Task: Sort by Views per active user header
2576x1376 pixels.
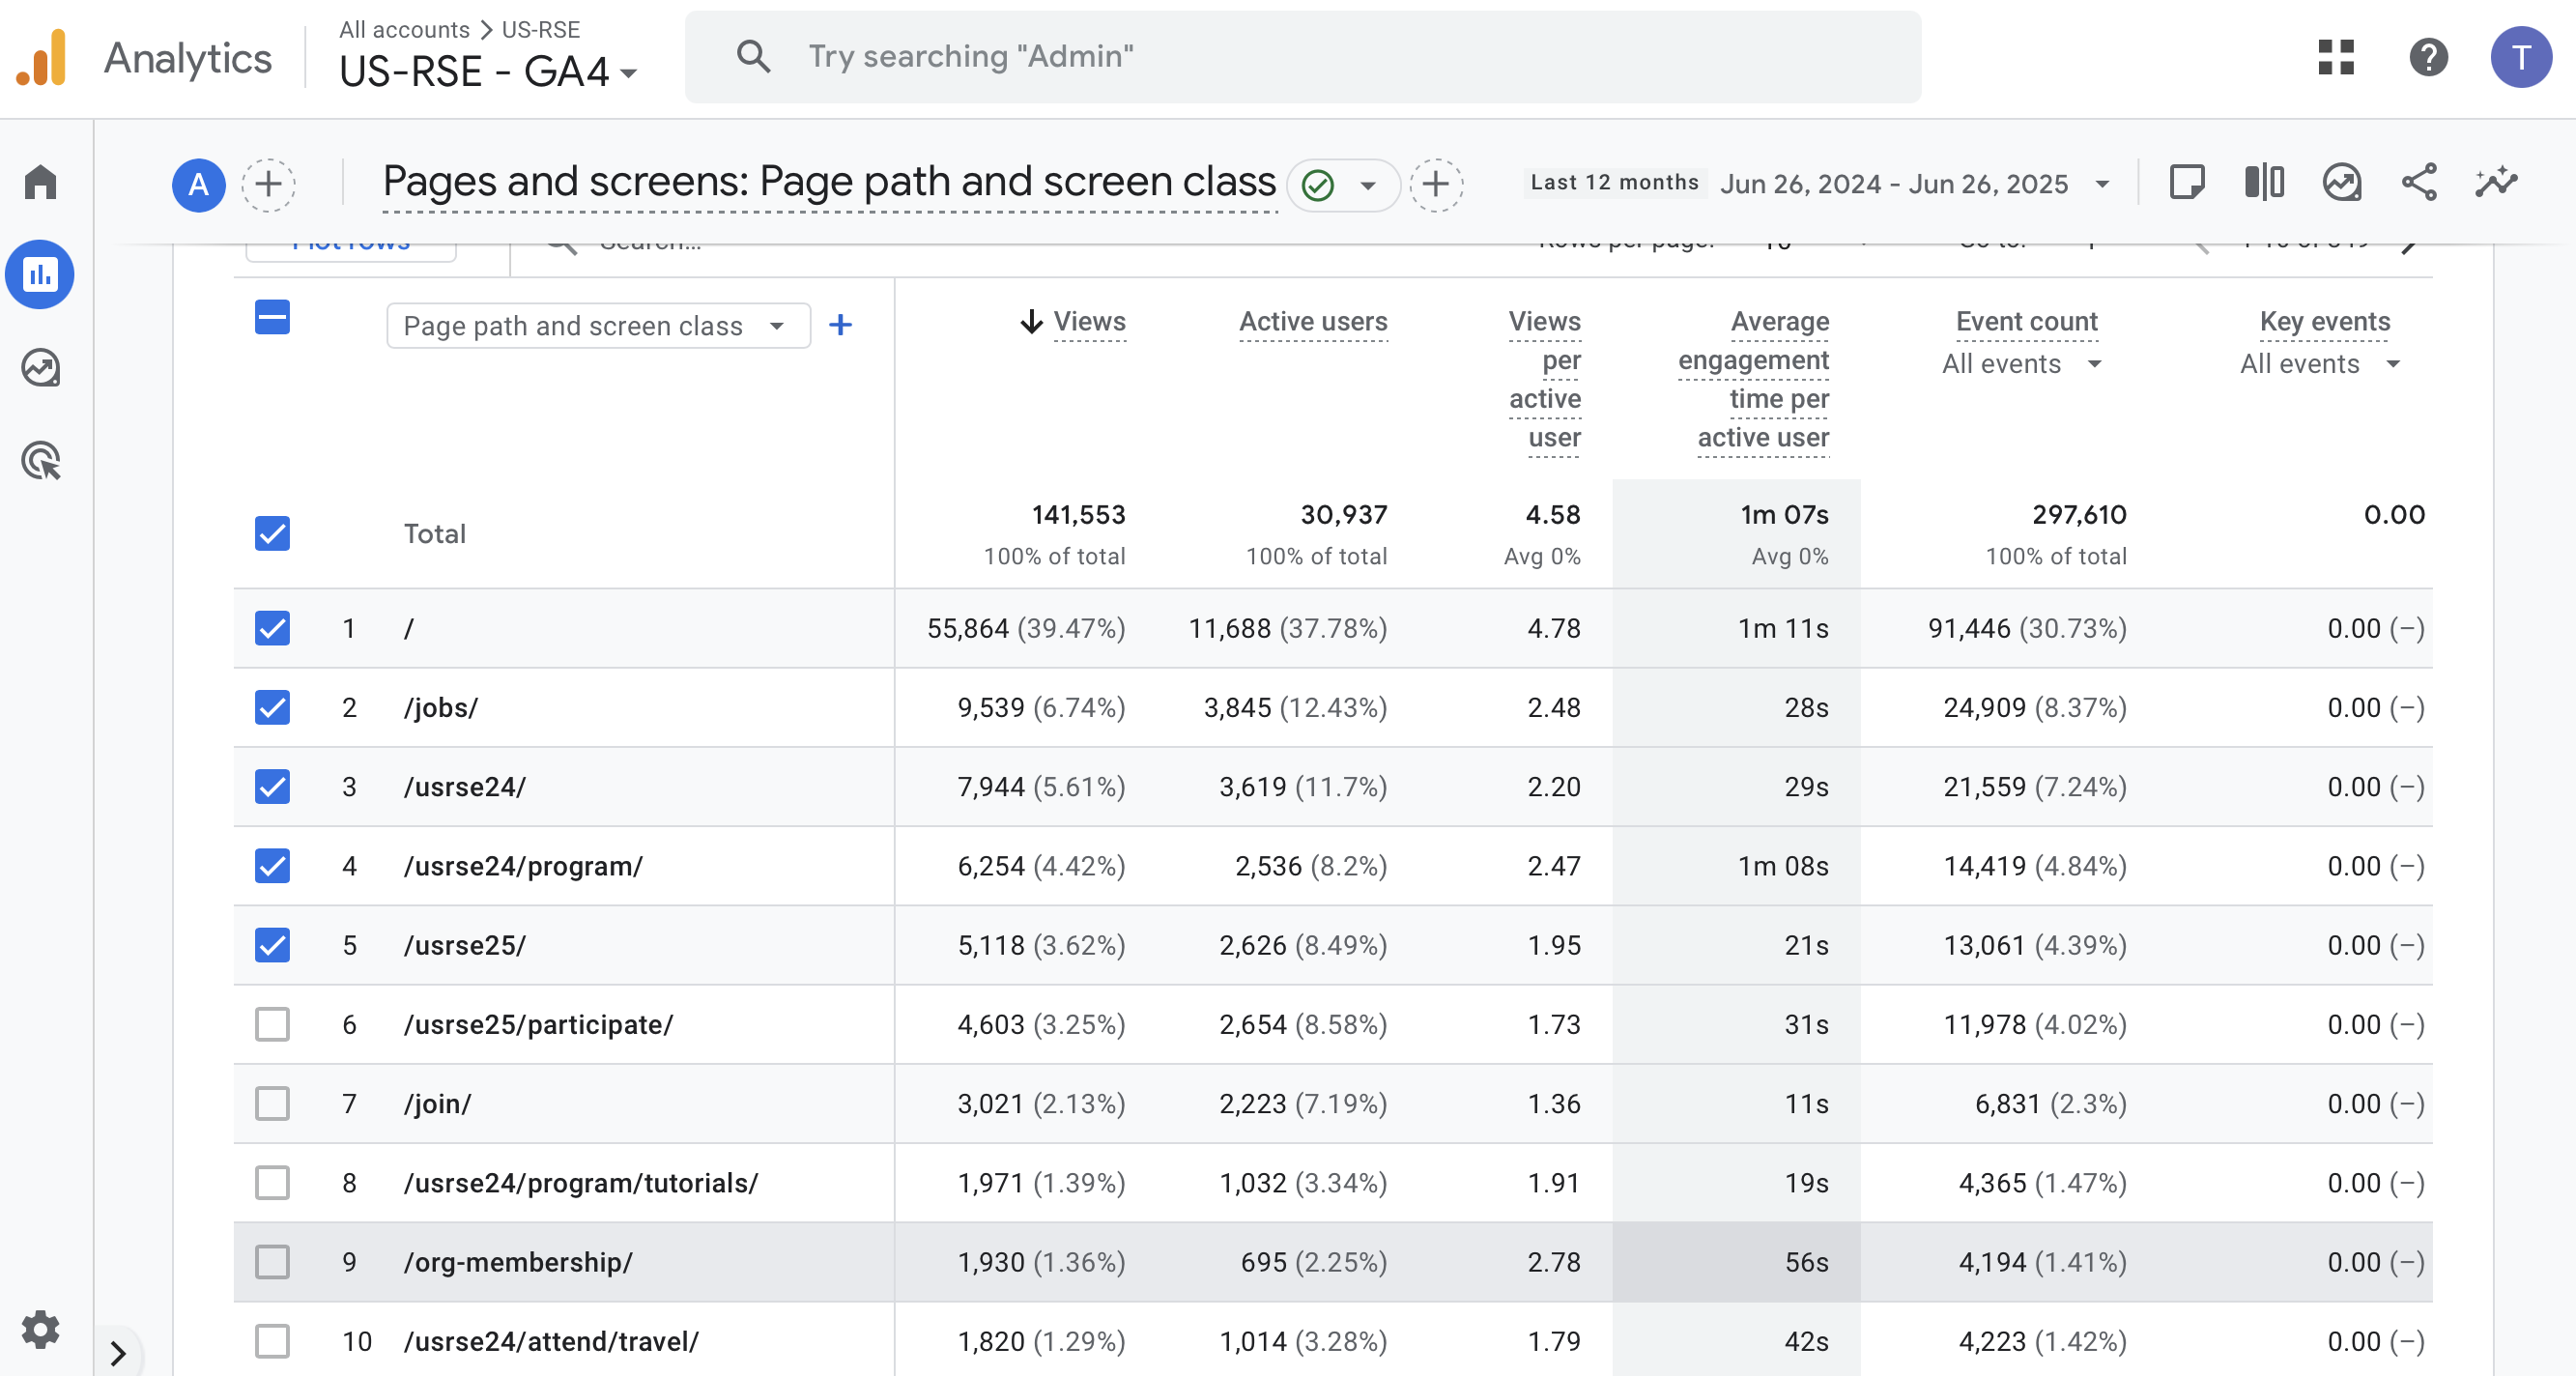Action: pos(1544,380)
